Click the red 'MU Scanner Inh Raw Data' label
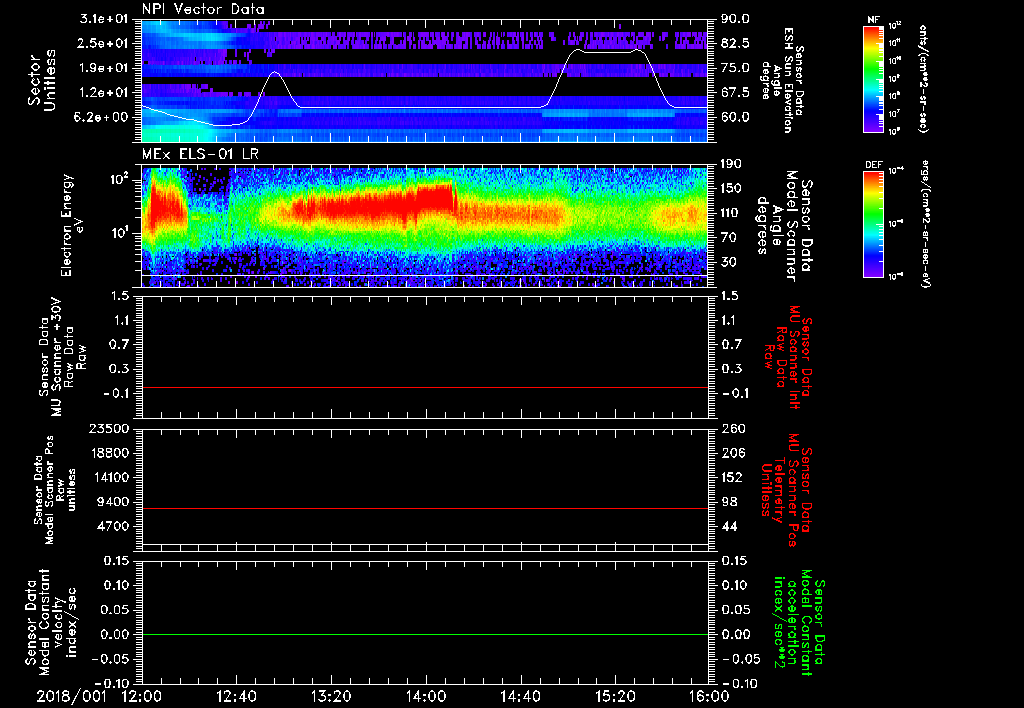Viewport: 1024px width, 708px height. pyautogui.click(x=788, y=357)
